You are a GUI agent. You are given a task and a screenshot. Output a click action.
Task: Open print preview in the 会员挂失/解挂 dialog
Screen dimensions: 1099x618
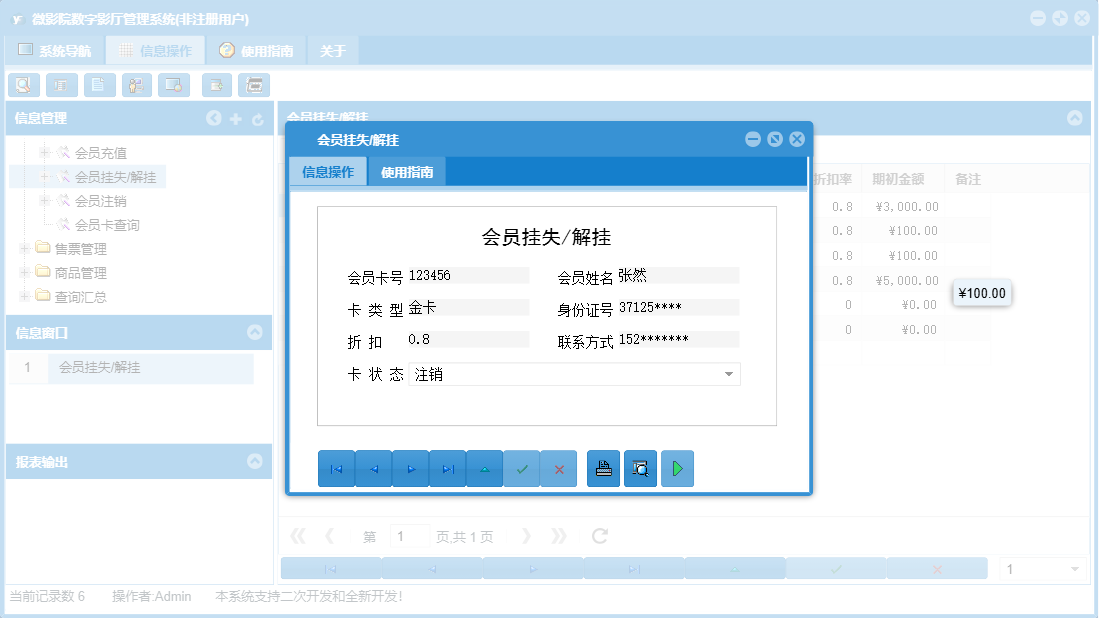[640, 468]
